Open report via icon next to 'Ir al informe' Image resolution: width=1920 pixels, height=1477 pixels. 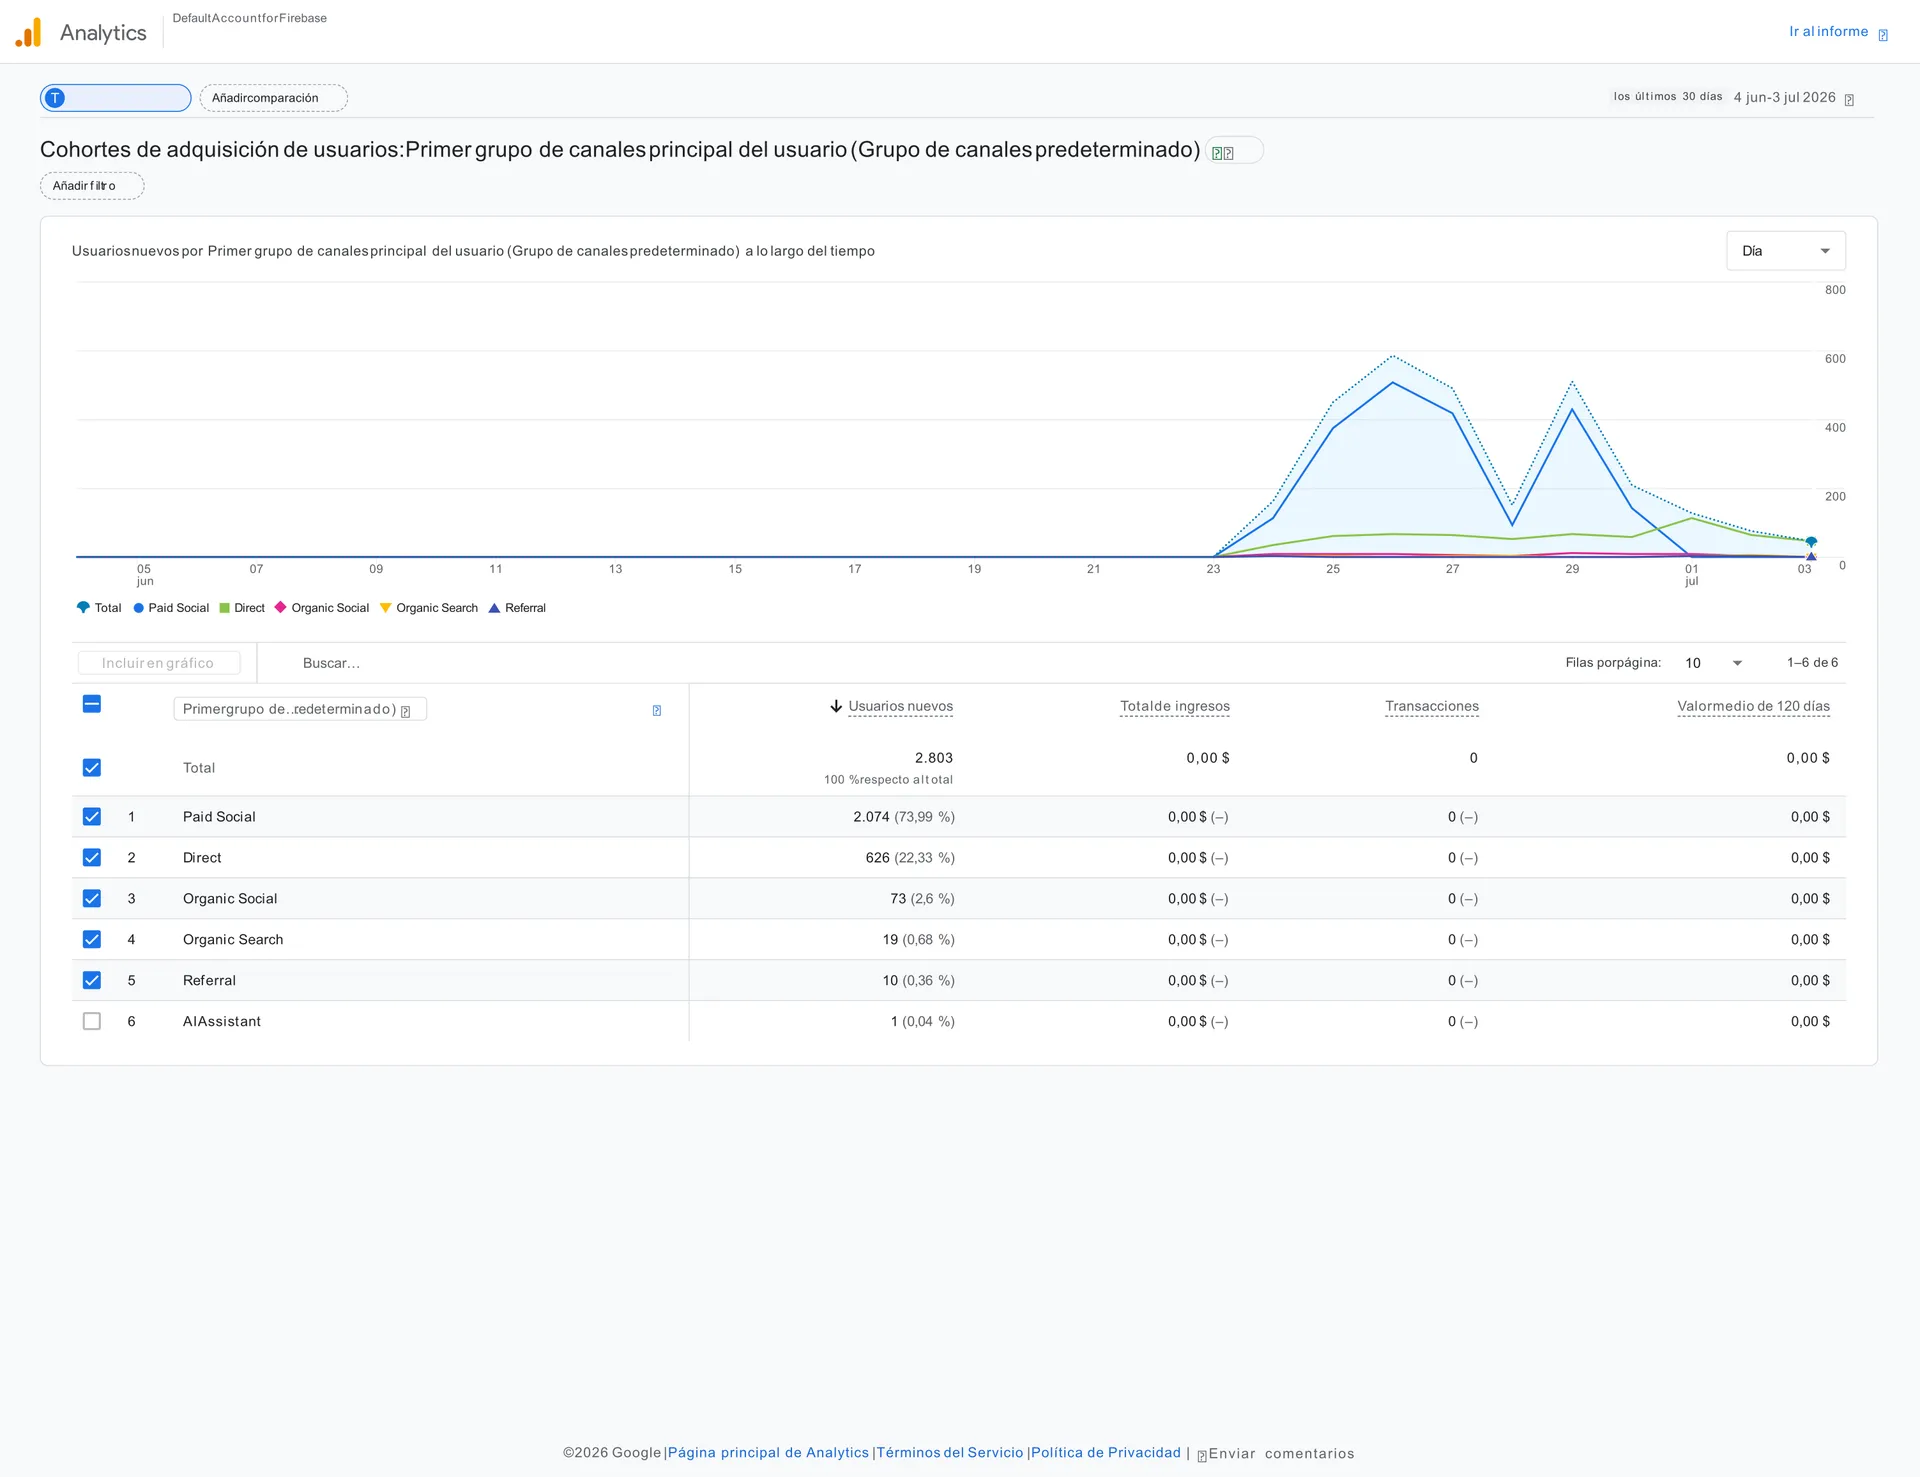(x=1883, y=35)
